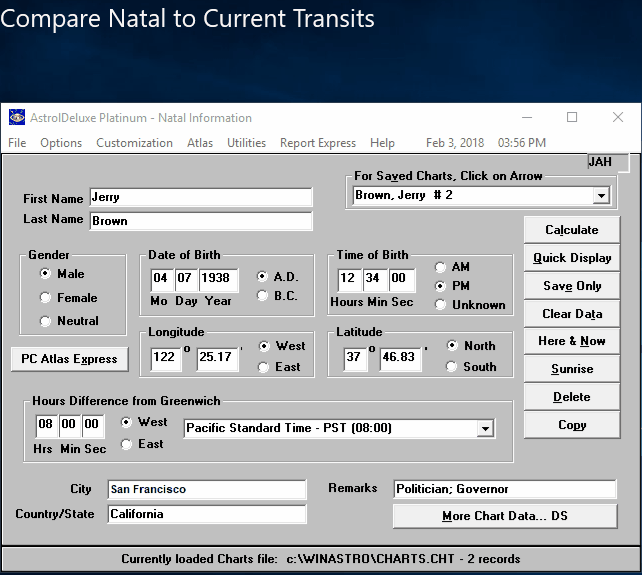Mark birth time as Unknown
This screenshot has height=575, width=642.
coord(440,305)
